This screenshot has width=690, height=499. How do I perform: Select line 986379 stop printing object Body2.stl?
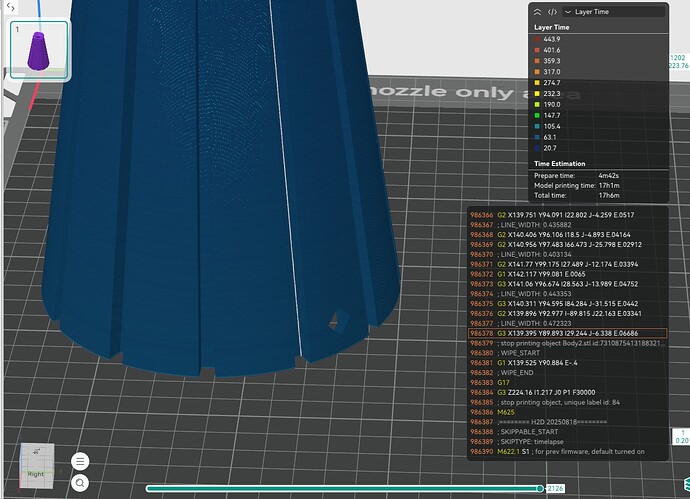568,343
